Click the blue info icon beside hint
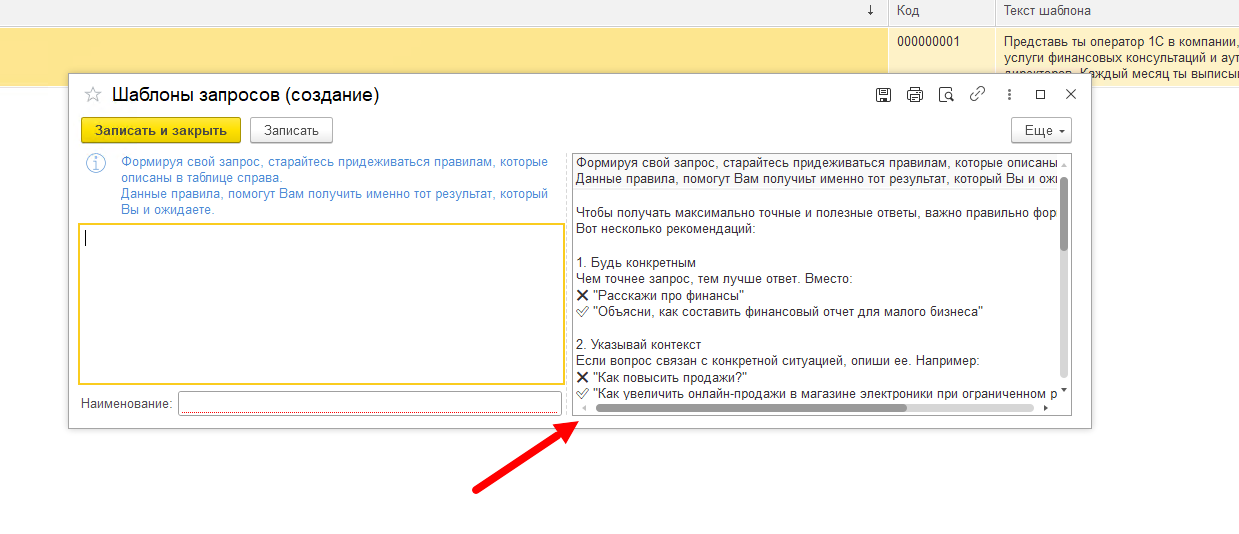 (96, 162)
